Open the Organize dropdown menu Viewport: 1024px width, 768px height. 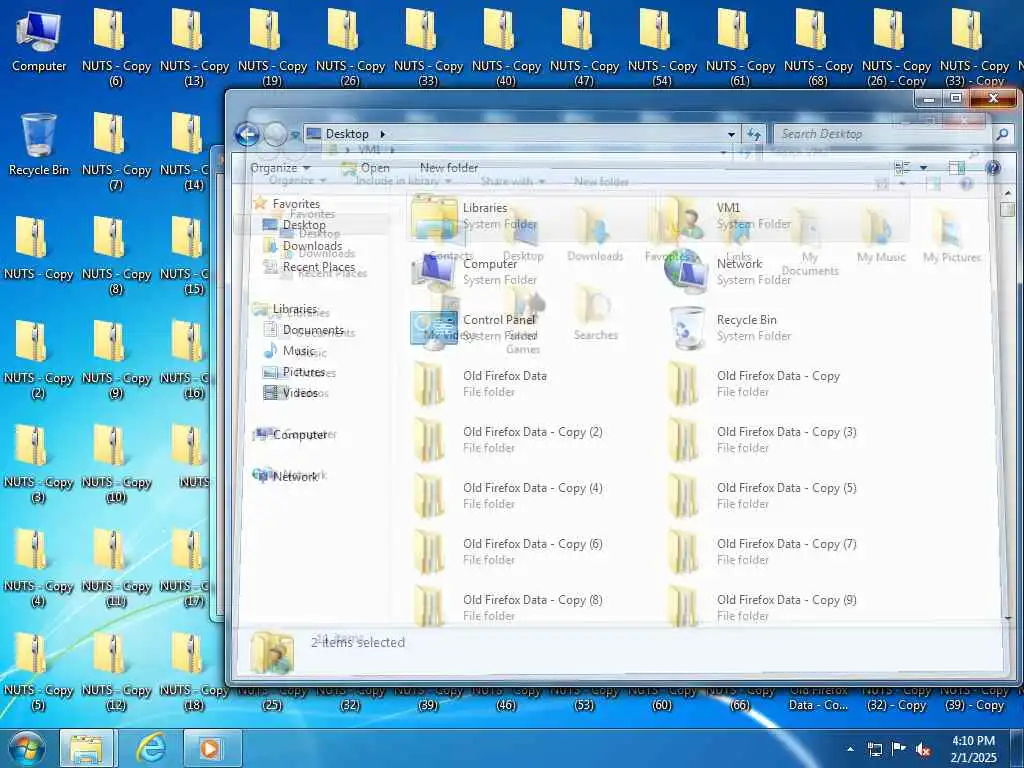280,168
